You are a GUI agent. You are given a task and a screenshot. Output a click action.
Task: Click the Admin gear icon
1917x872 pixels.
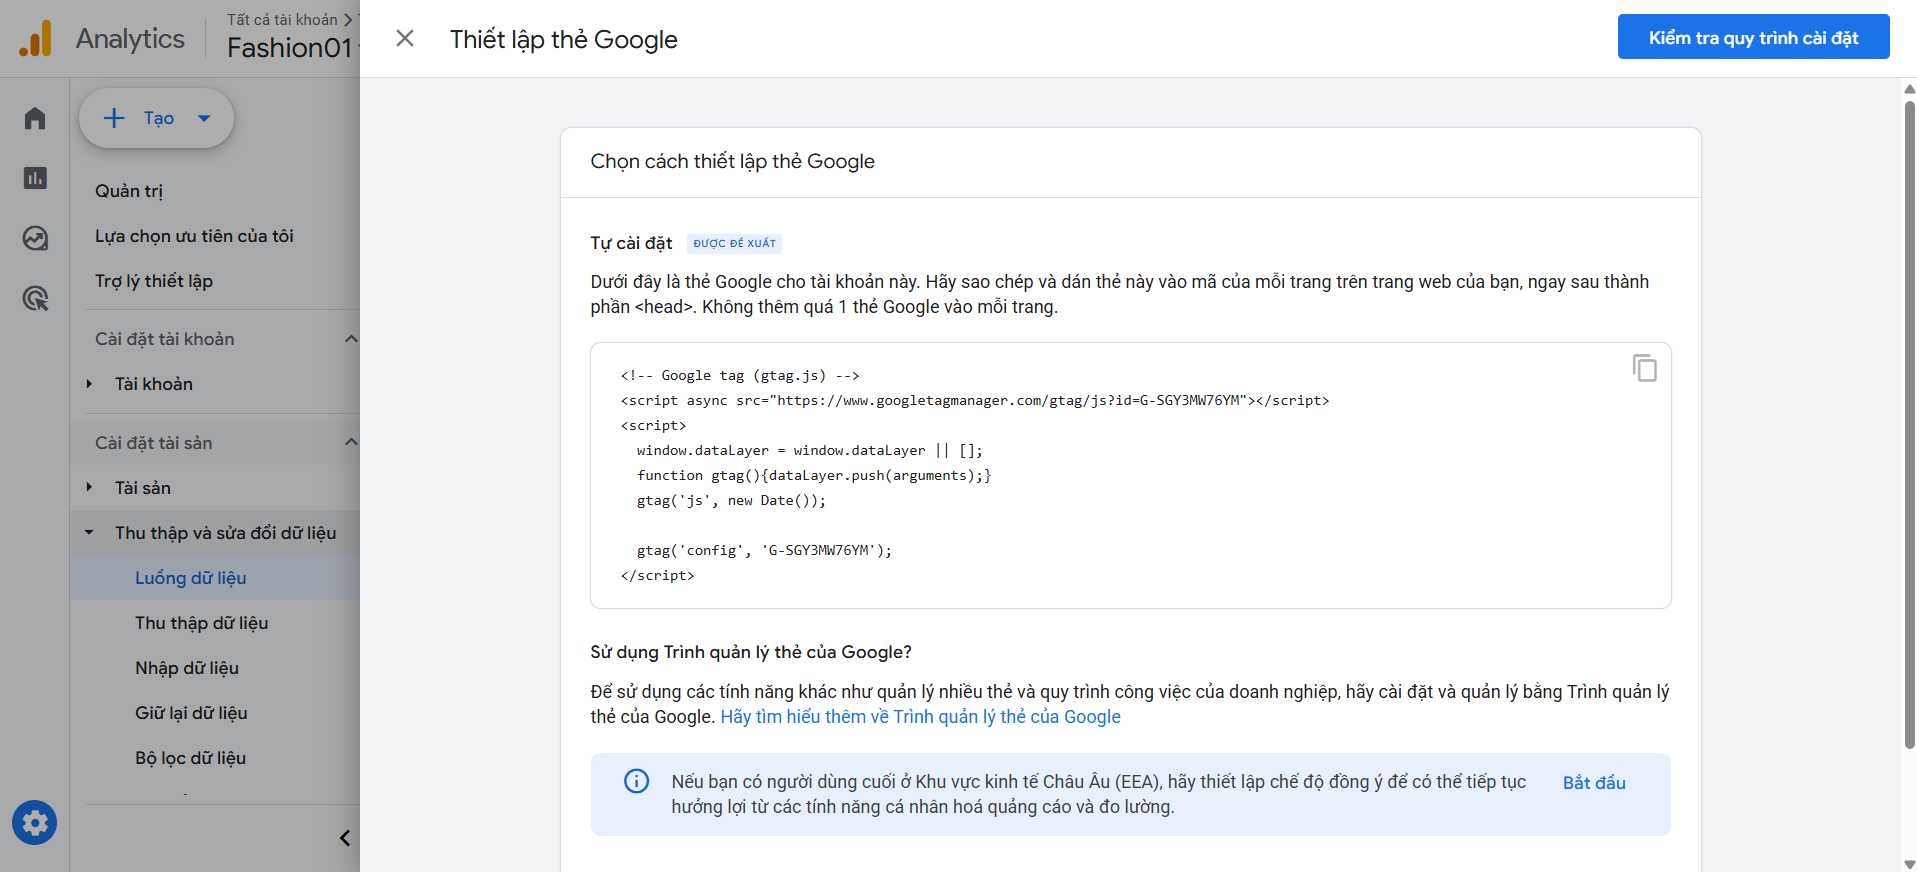point(35,823)
